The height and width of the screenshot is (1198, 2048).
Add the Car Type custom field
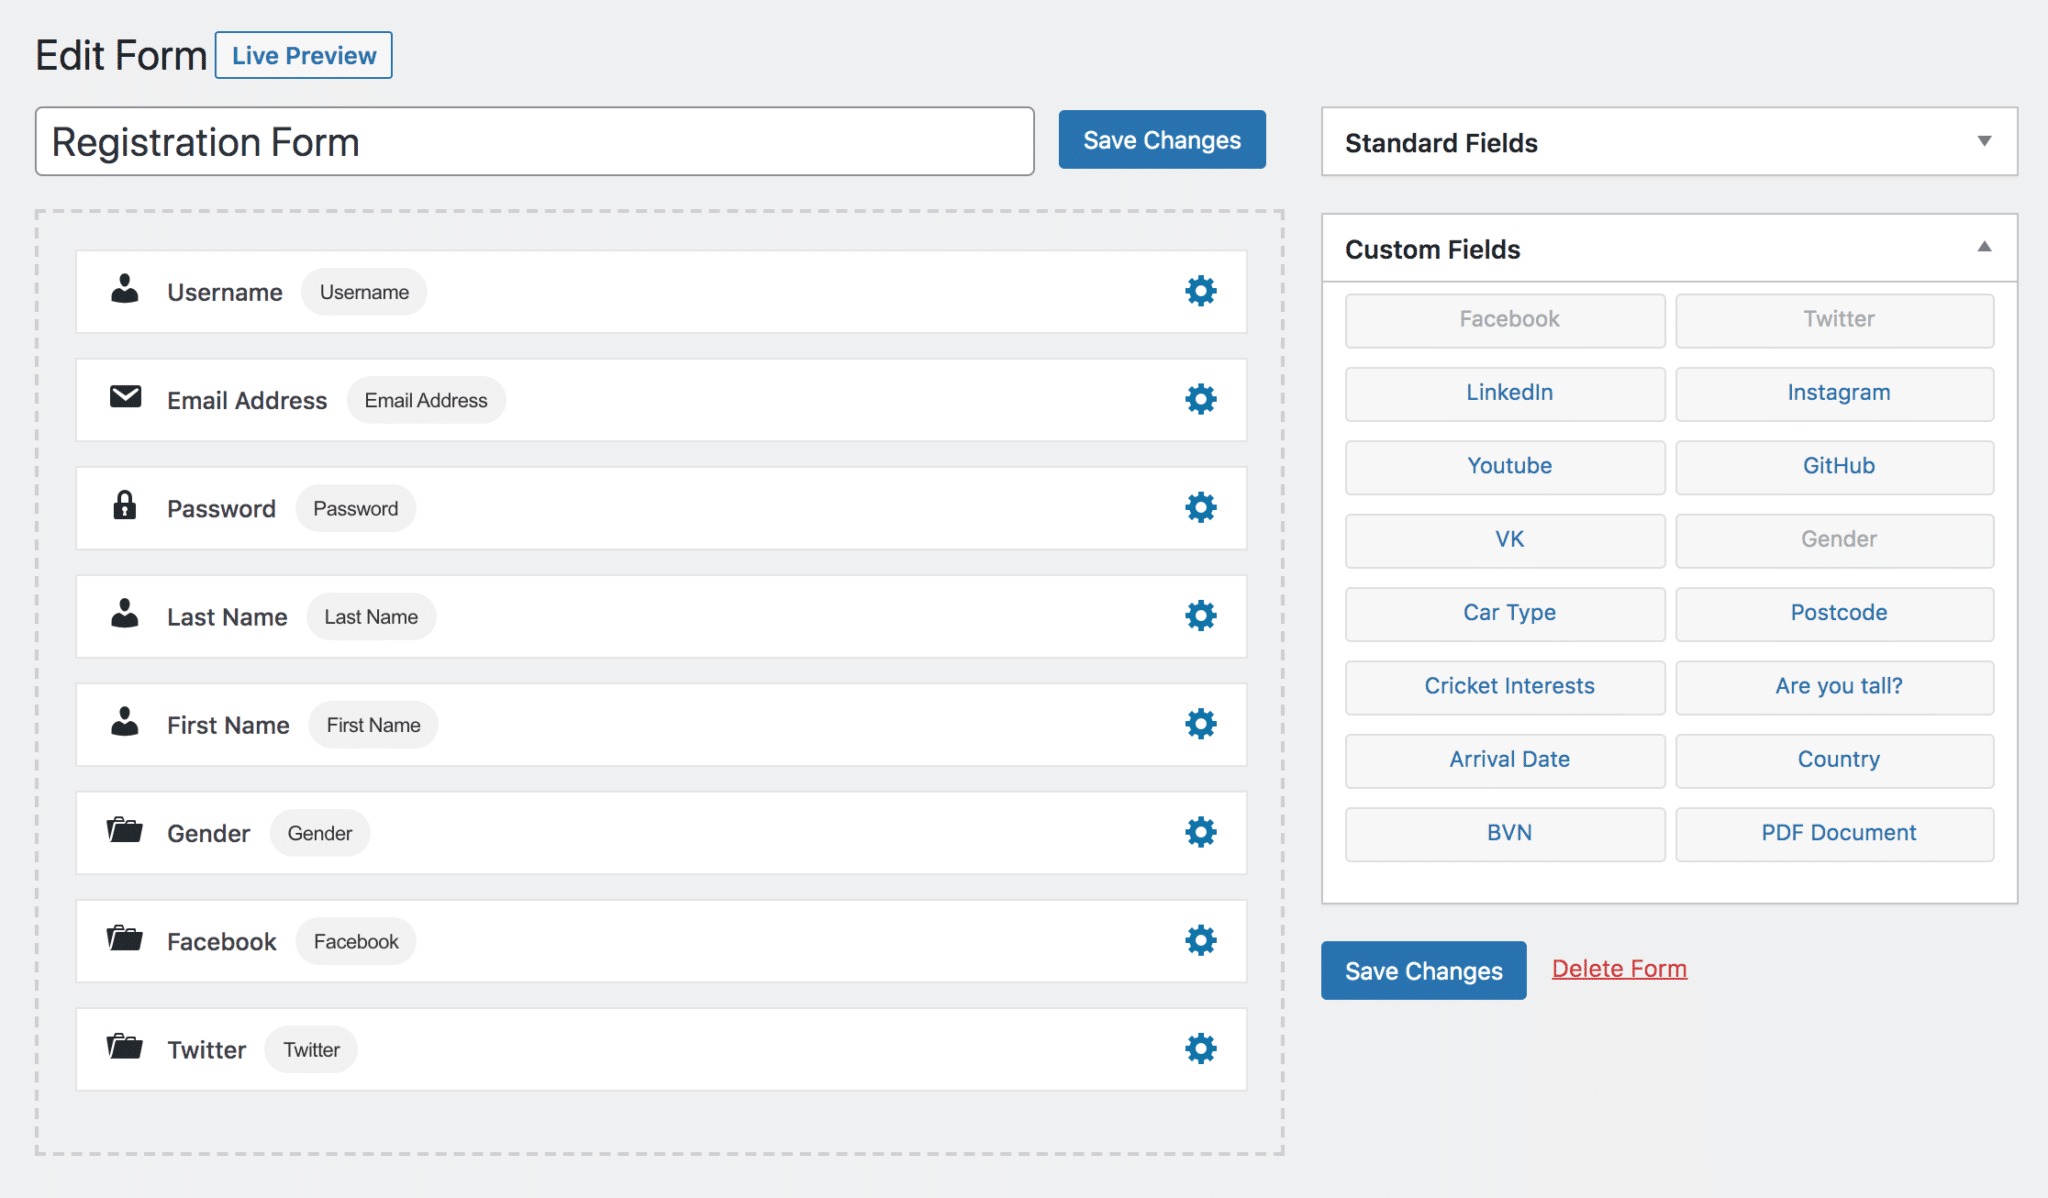(1505, 613)
